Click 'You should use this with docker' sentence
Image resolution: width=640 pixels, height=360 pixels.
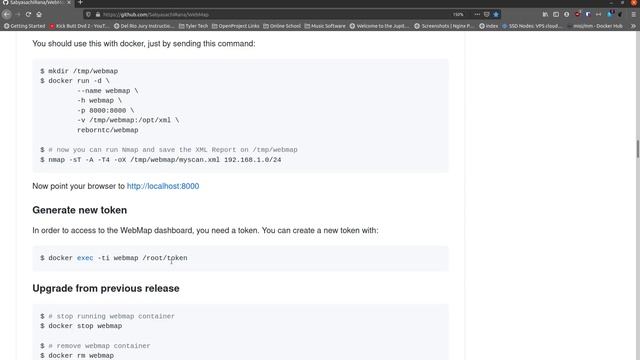(x=144, y=43)
